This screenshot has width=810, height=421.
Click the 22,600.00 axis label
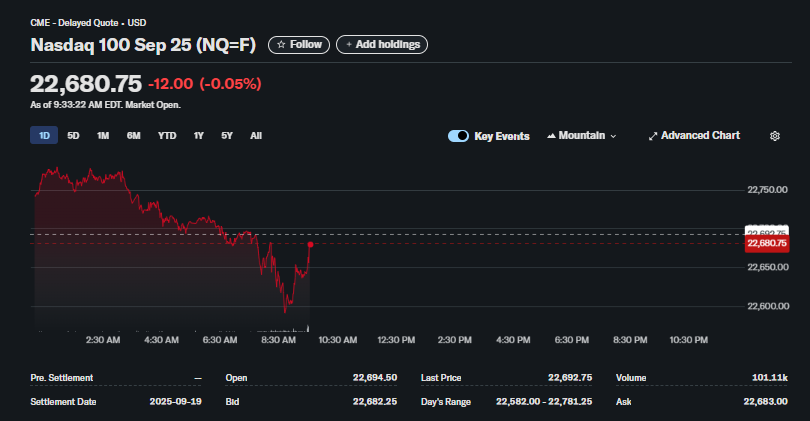point(768,306)
